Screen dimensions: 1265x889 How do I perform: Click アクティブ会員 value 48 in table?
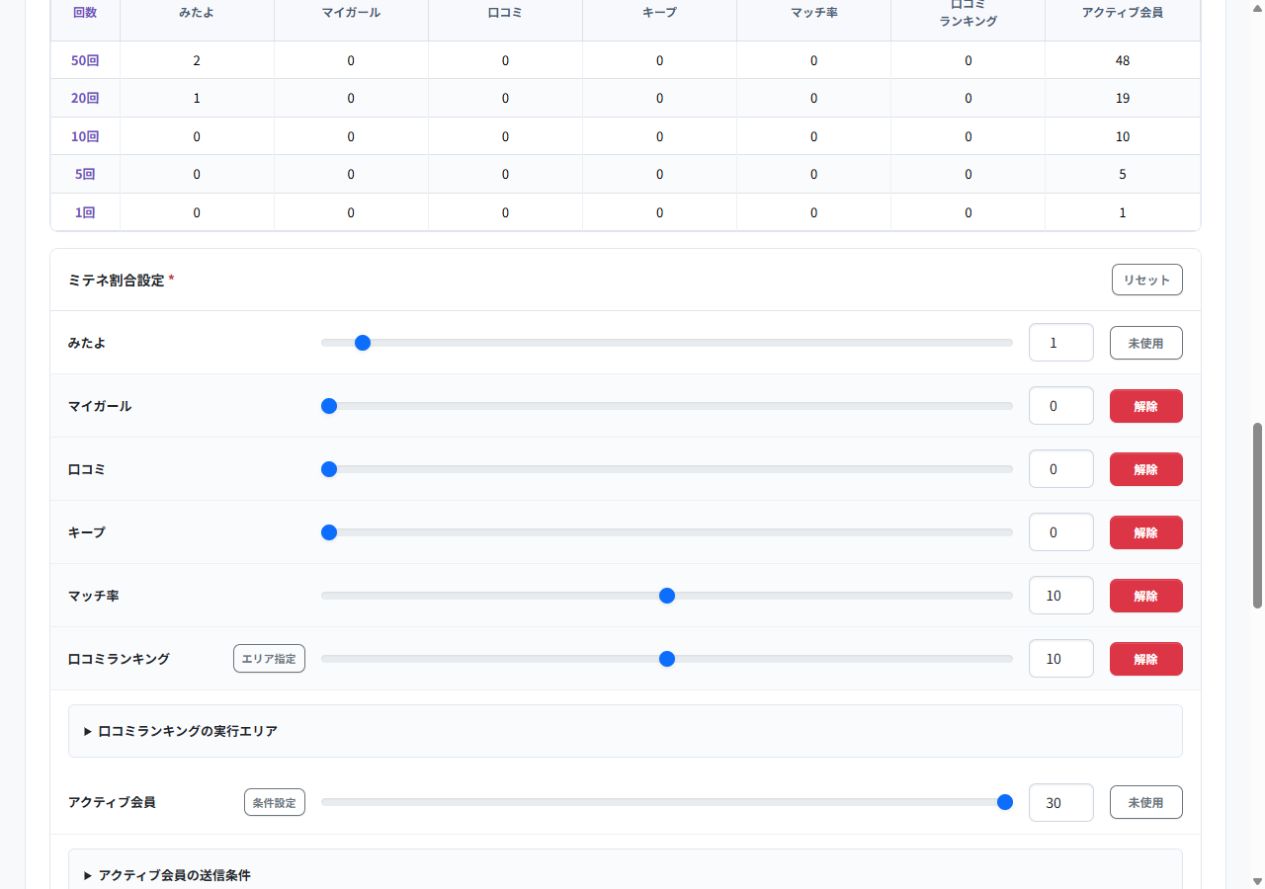1122,60
